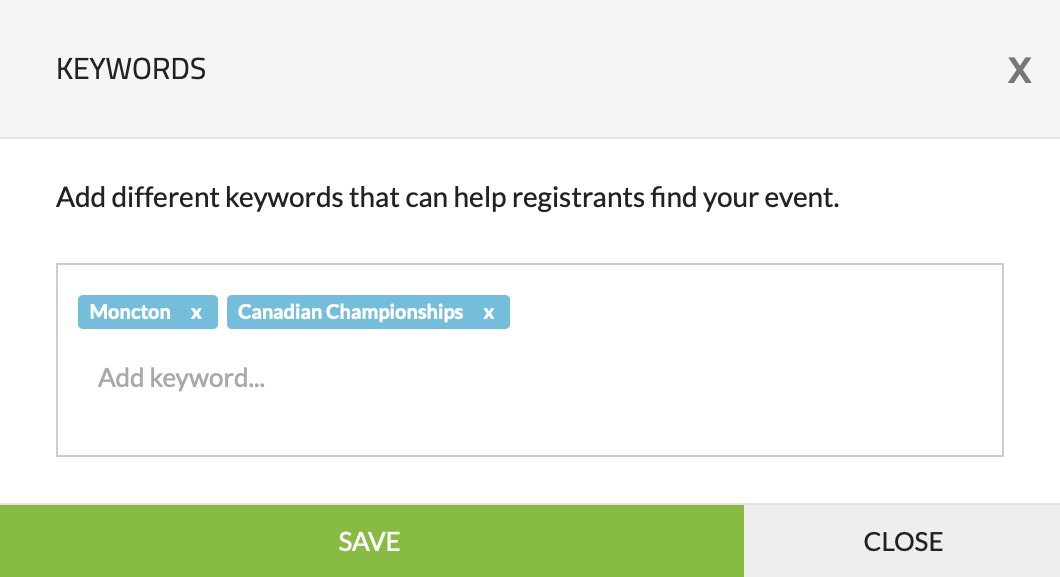Remove the Canadian Championships keyword tag
The image size is (1060, 577).
tap(489, 312)
